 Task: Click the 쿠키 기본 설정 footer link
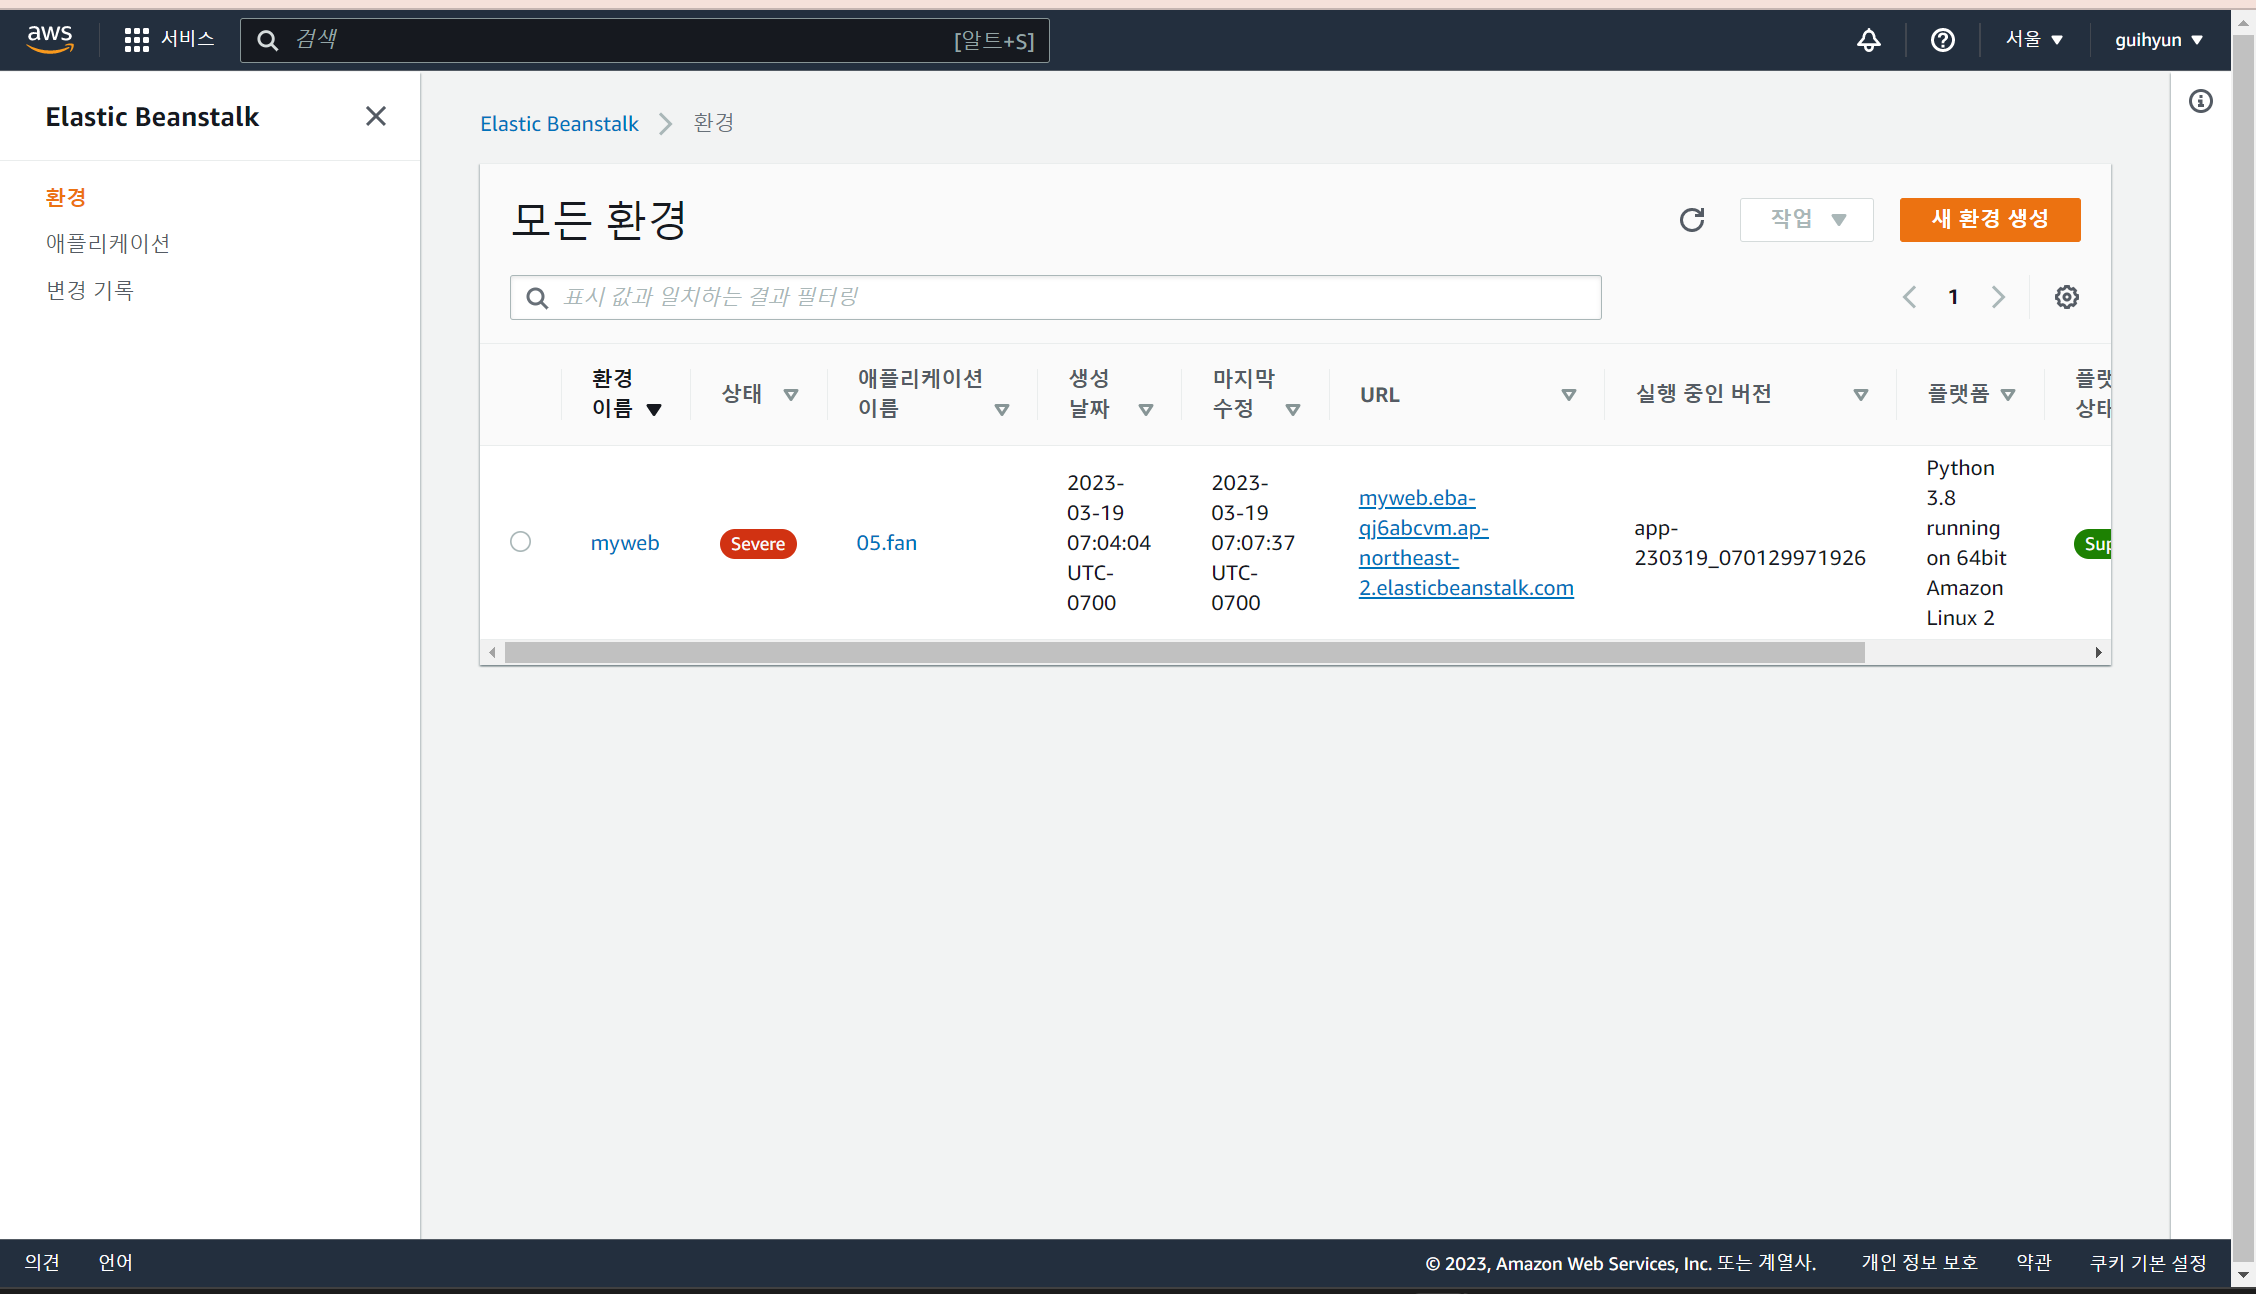click(x=2148, y=1262)
